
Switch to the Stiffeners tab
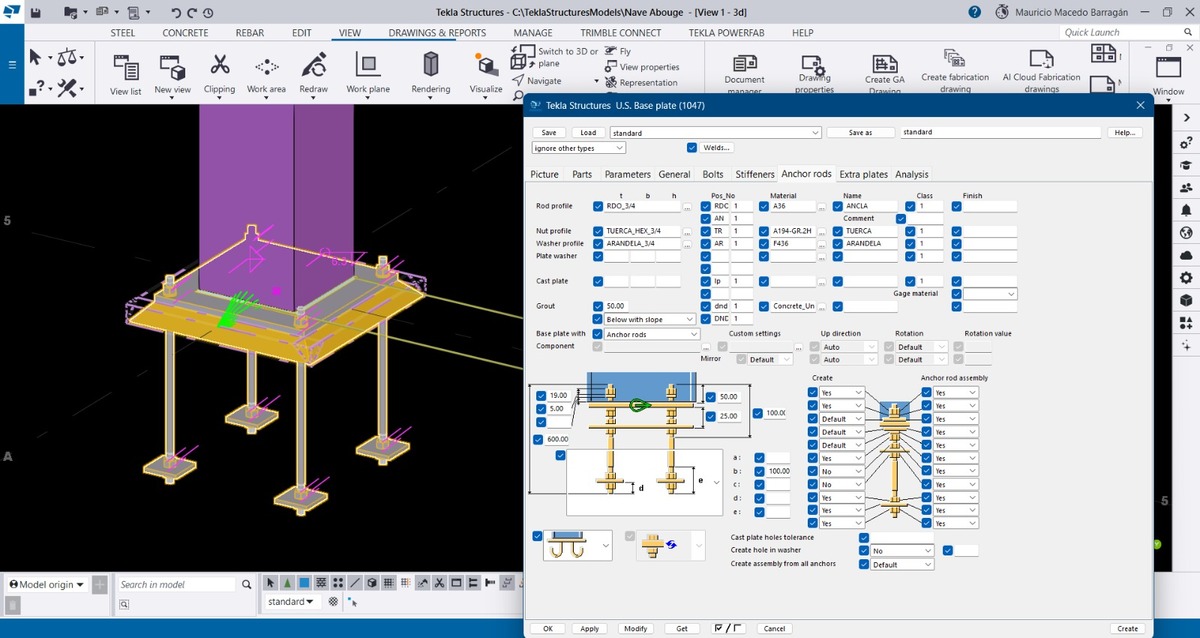755,174
